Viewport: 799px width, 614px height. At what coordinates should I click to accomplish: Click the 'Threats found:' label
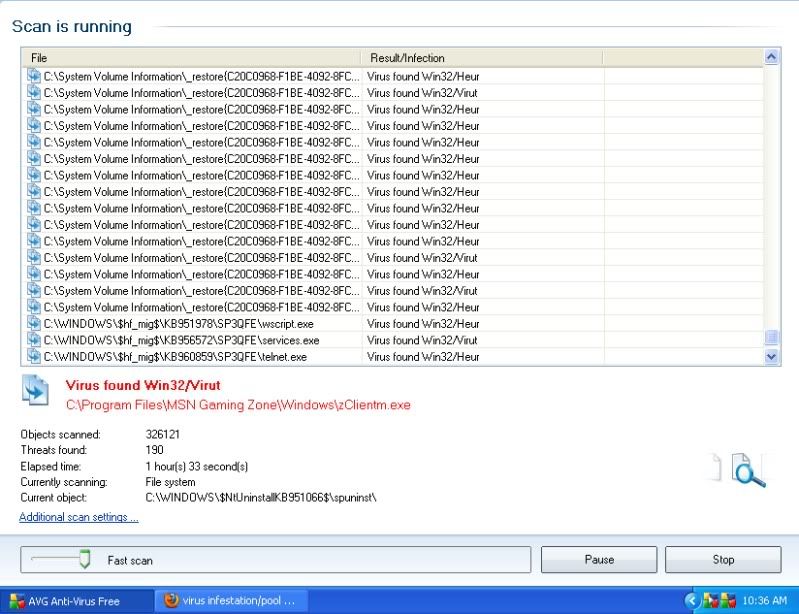point(54,450)
